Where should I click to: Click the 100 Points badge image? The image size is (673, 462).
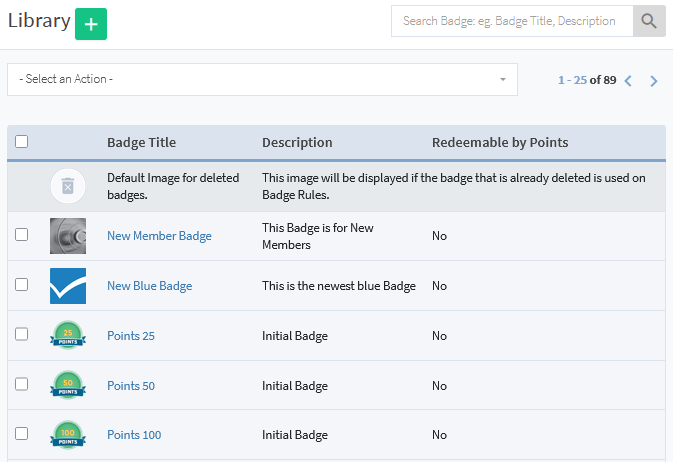point(68,435)
